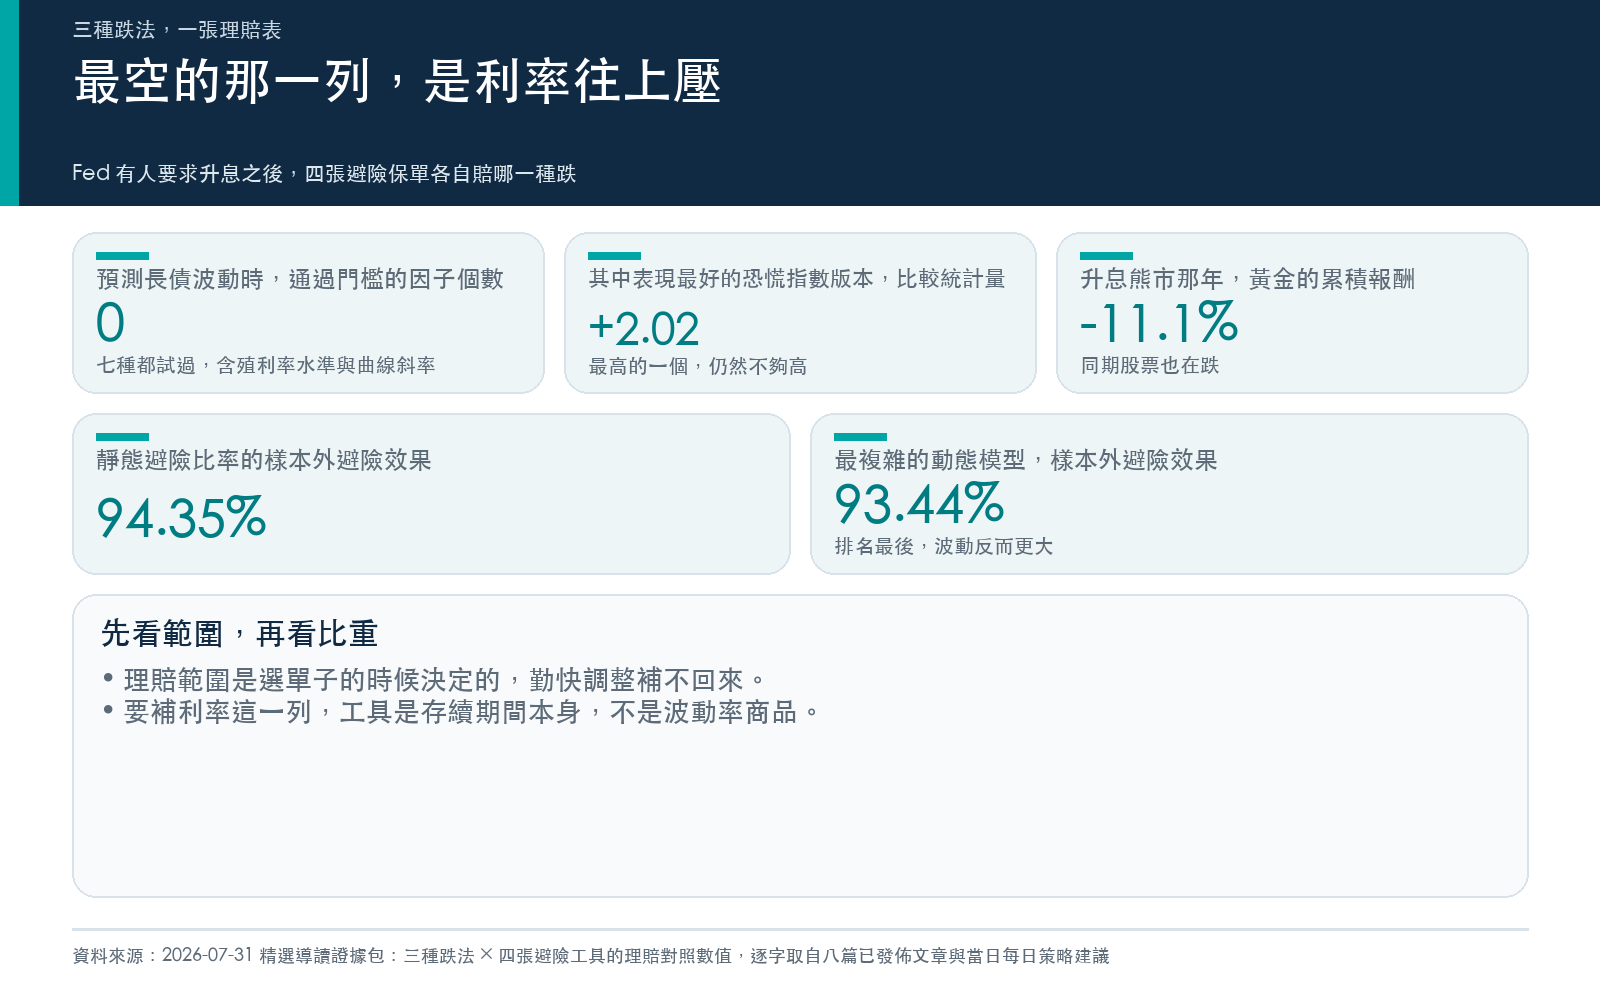Screen dimensions: 1600x1000
Task: Click the kicker text 三種跌法，一張理賠表
Action: coord(177,30)
